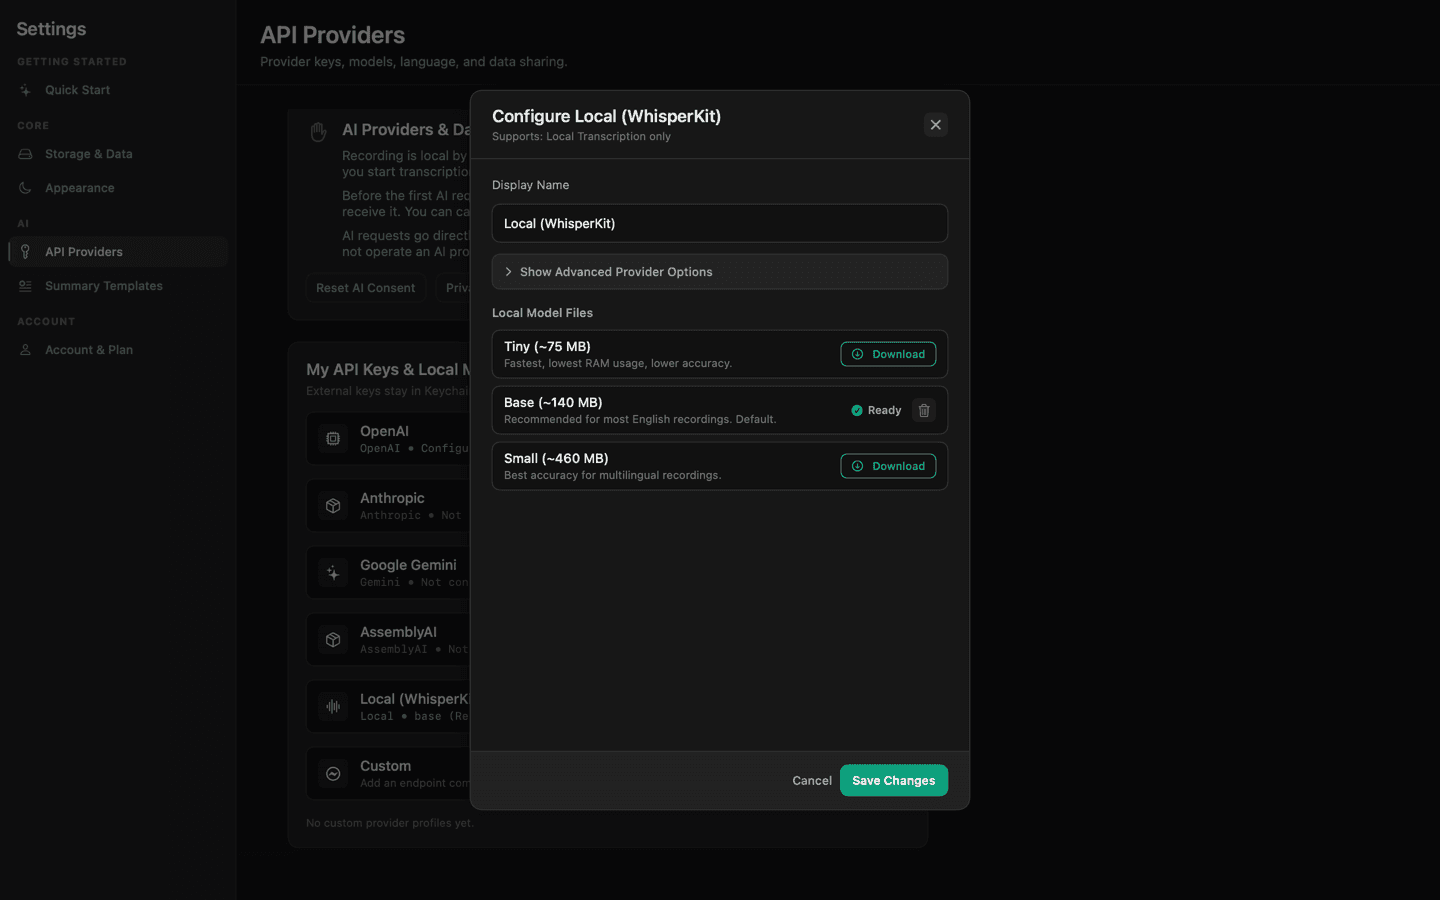Expand Show Advanced Provider Options
1440x900 pixels.
pos(719,272)
